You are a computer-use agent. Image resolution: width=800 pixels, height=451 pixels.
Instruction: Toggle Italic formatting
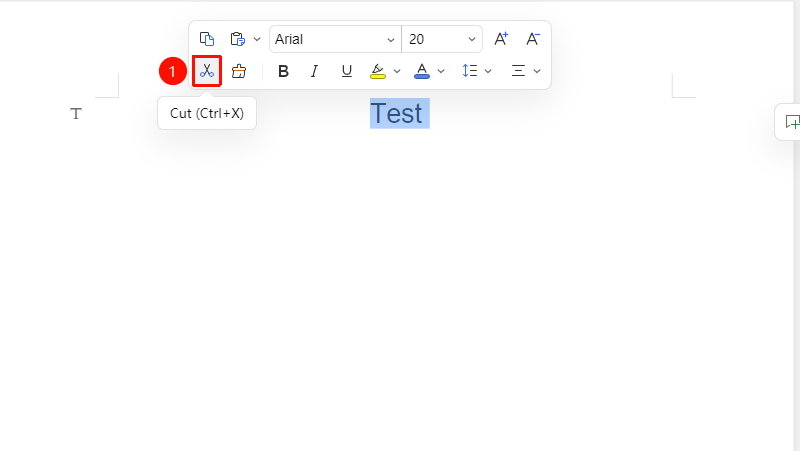(x=314, y=71)
